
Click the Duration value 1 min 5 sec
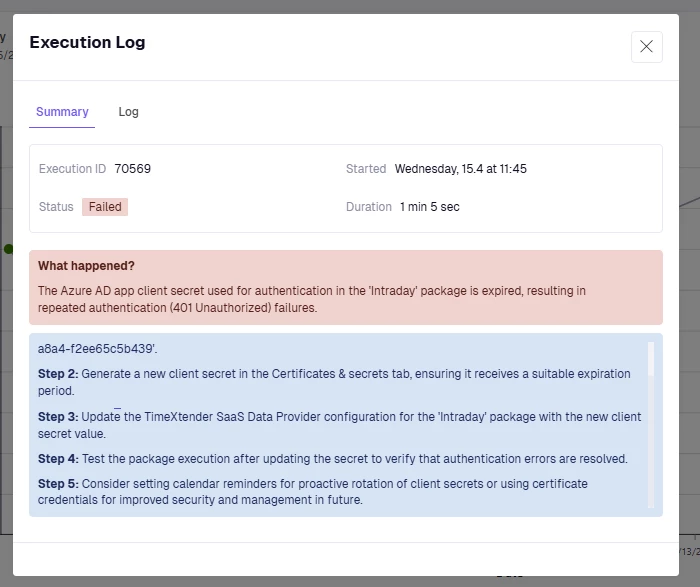coord(429,207)
